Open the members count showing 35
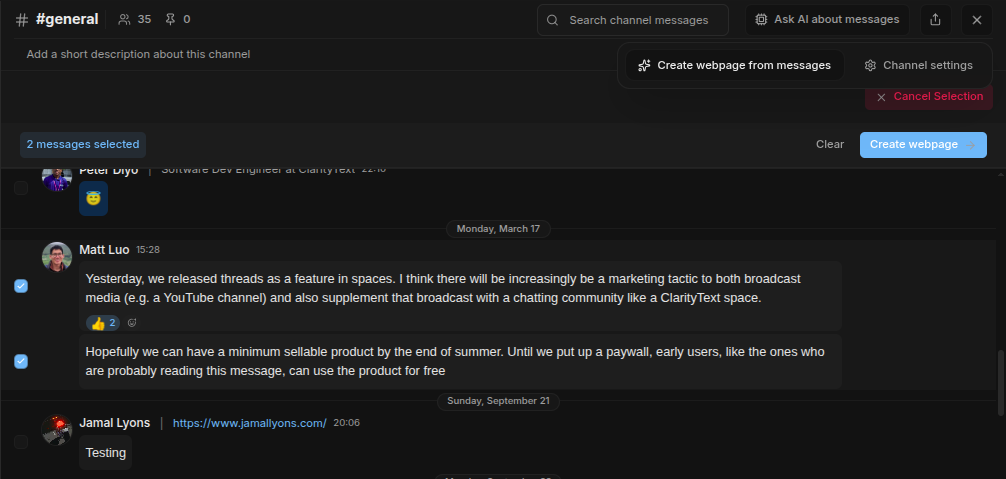1006x479 pixels. (135, 19)
